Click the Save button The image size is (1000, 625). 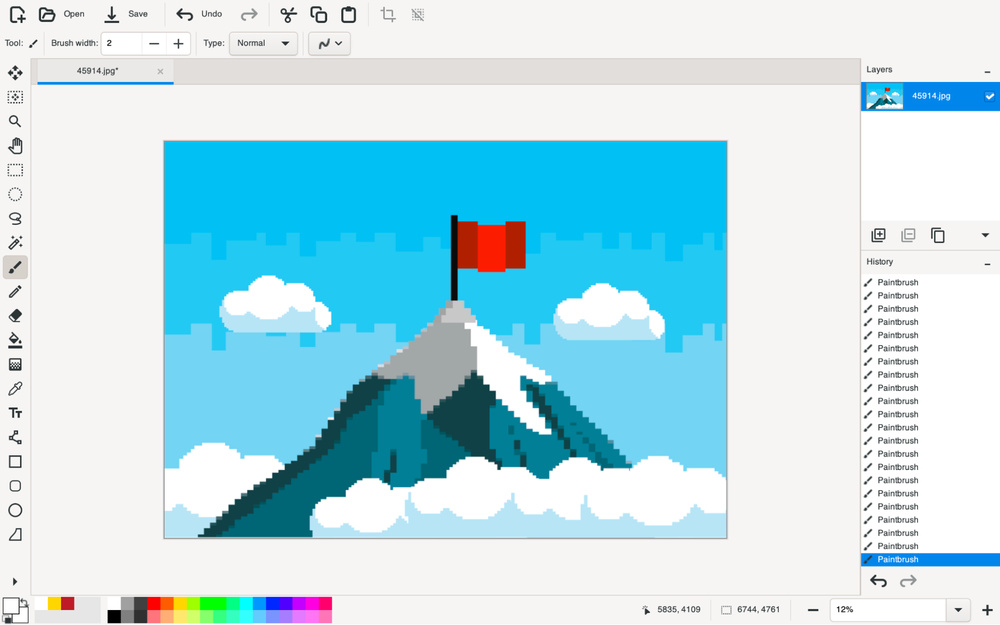(x=126, y=14)
